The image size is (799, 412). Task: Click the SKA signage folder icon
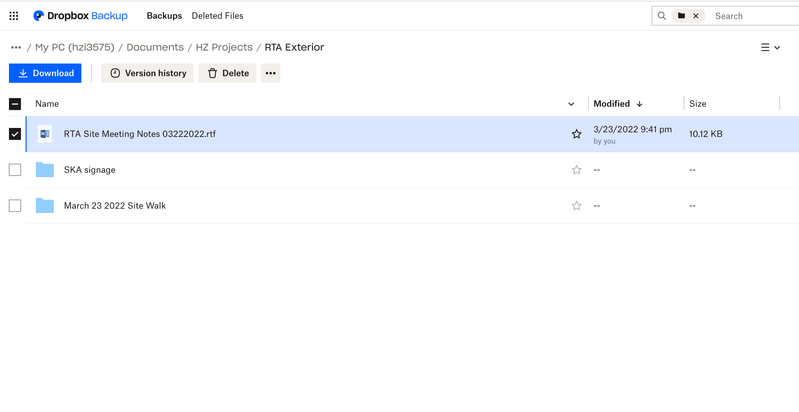click(x=45, y=170)
